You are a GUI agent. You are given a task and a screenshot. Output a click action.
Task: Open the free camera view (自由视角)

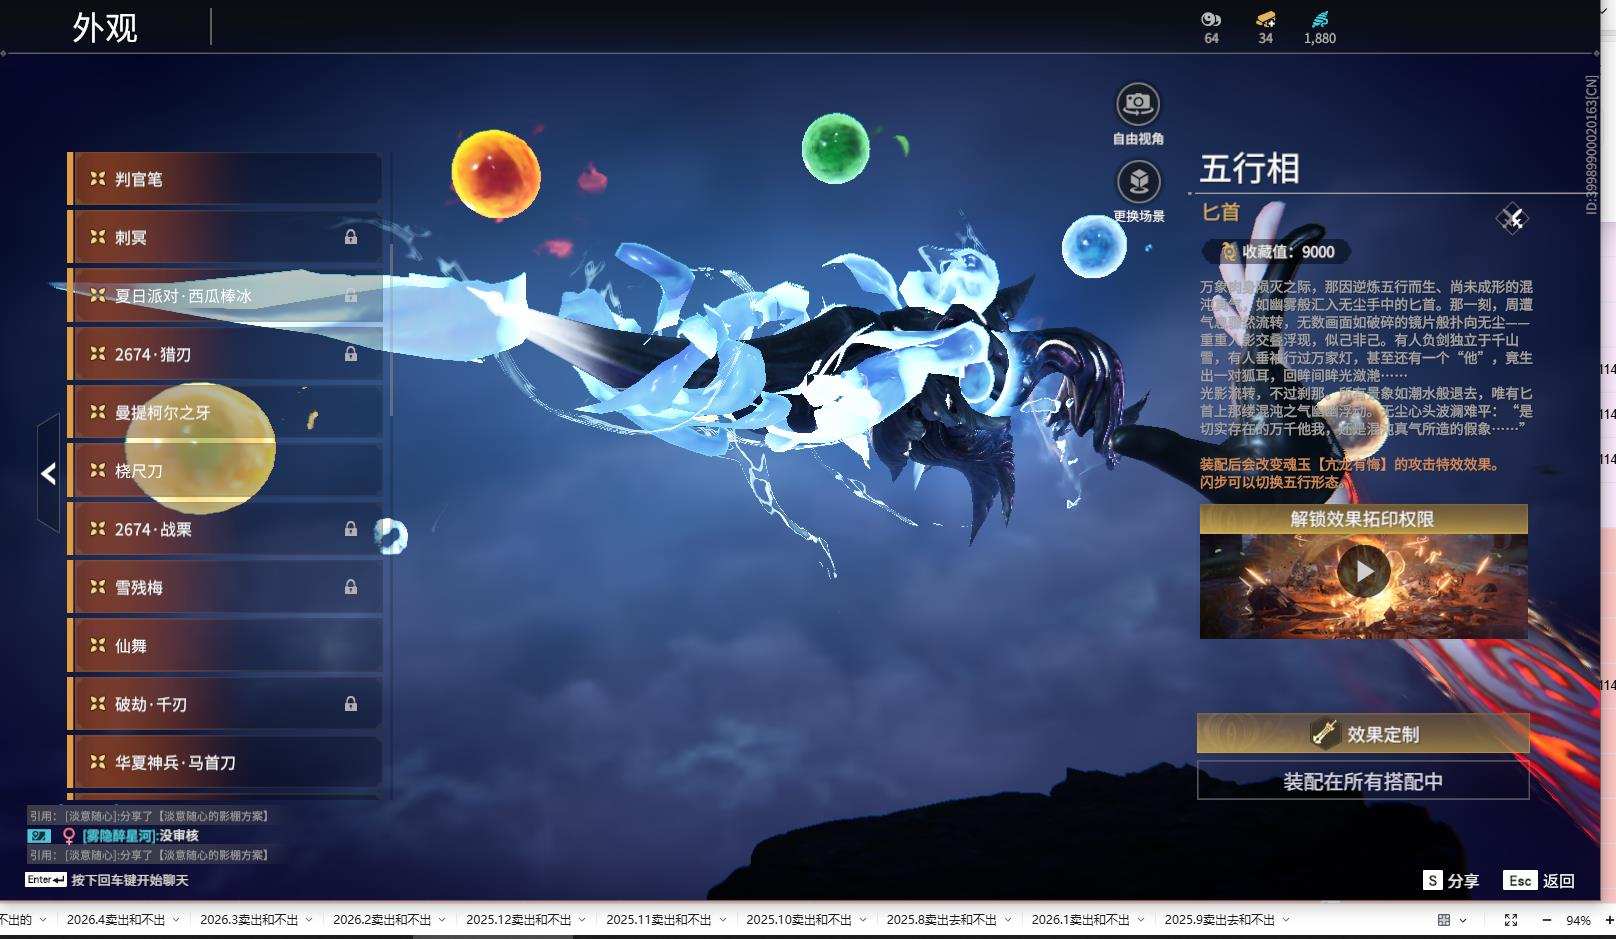tap(1138, 104)
